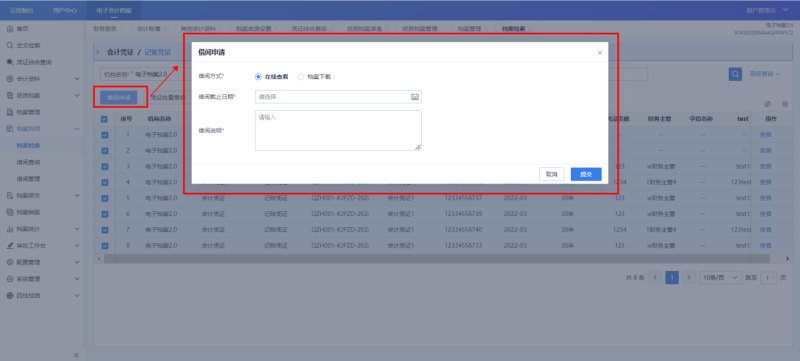Toggle the select-all checkbox in table header
The width and height of the screenshot is (800, 361).
click(105, 119)
